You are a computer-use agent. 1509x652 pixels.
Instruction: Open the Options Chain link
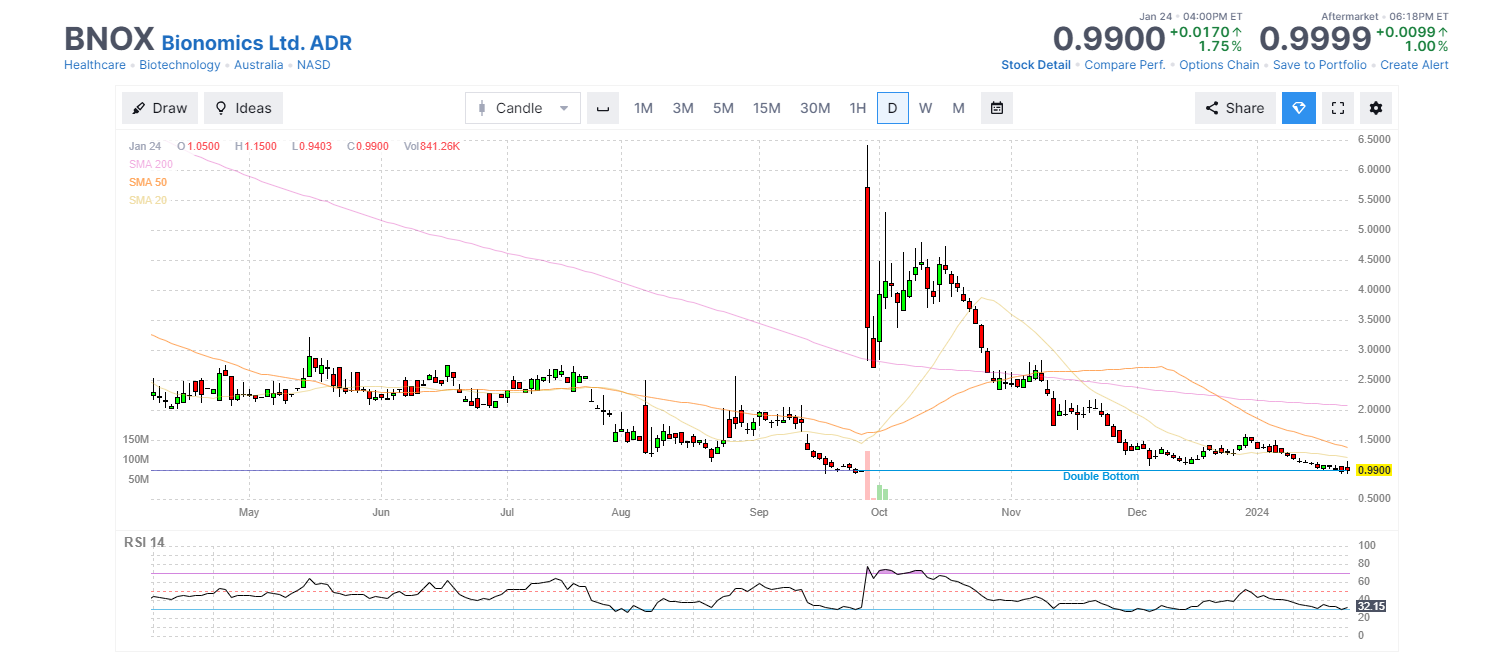1219,65
